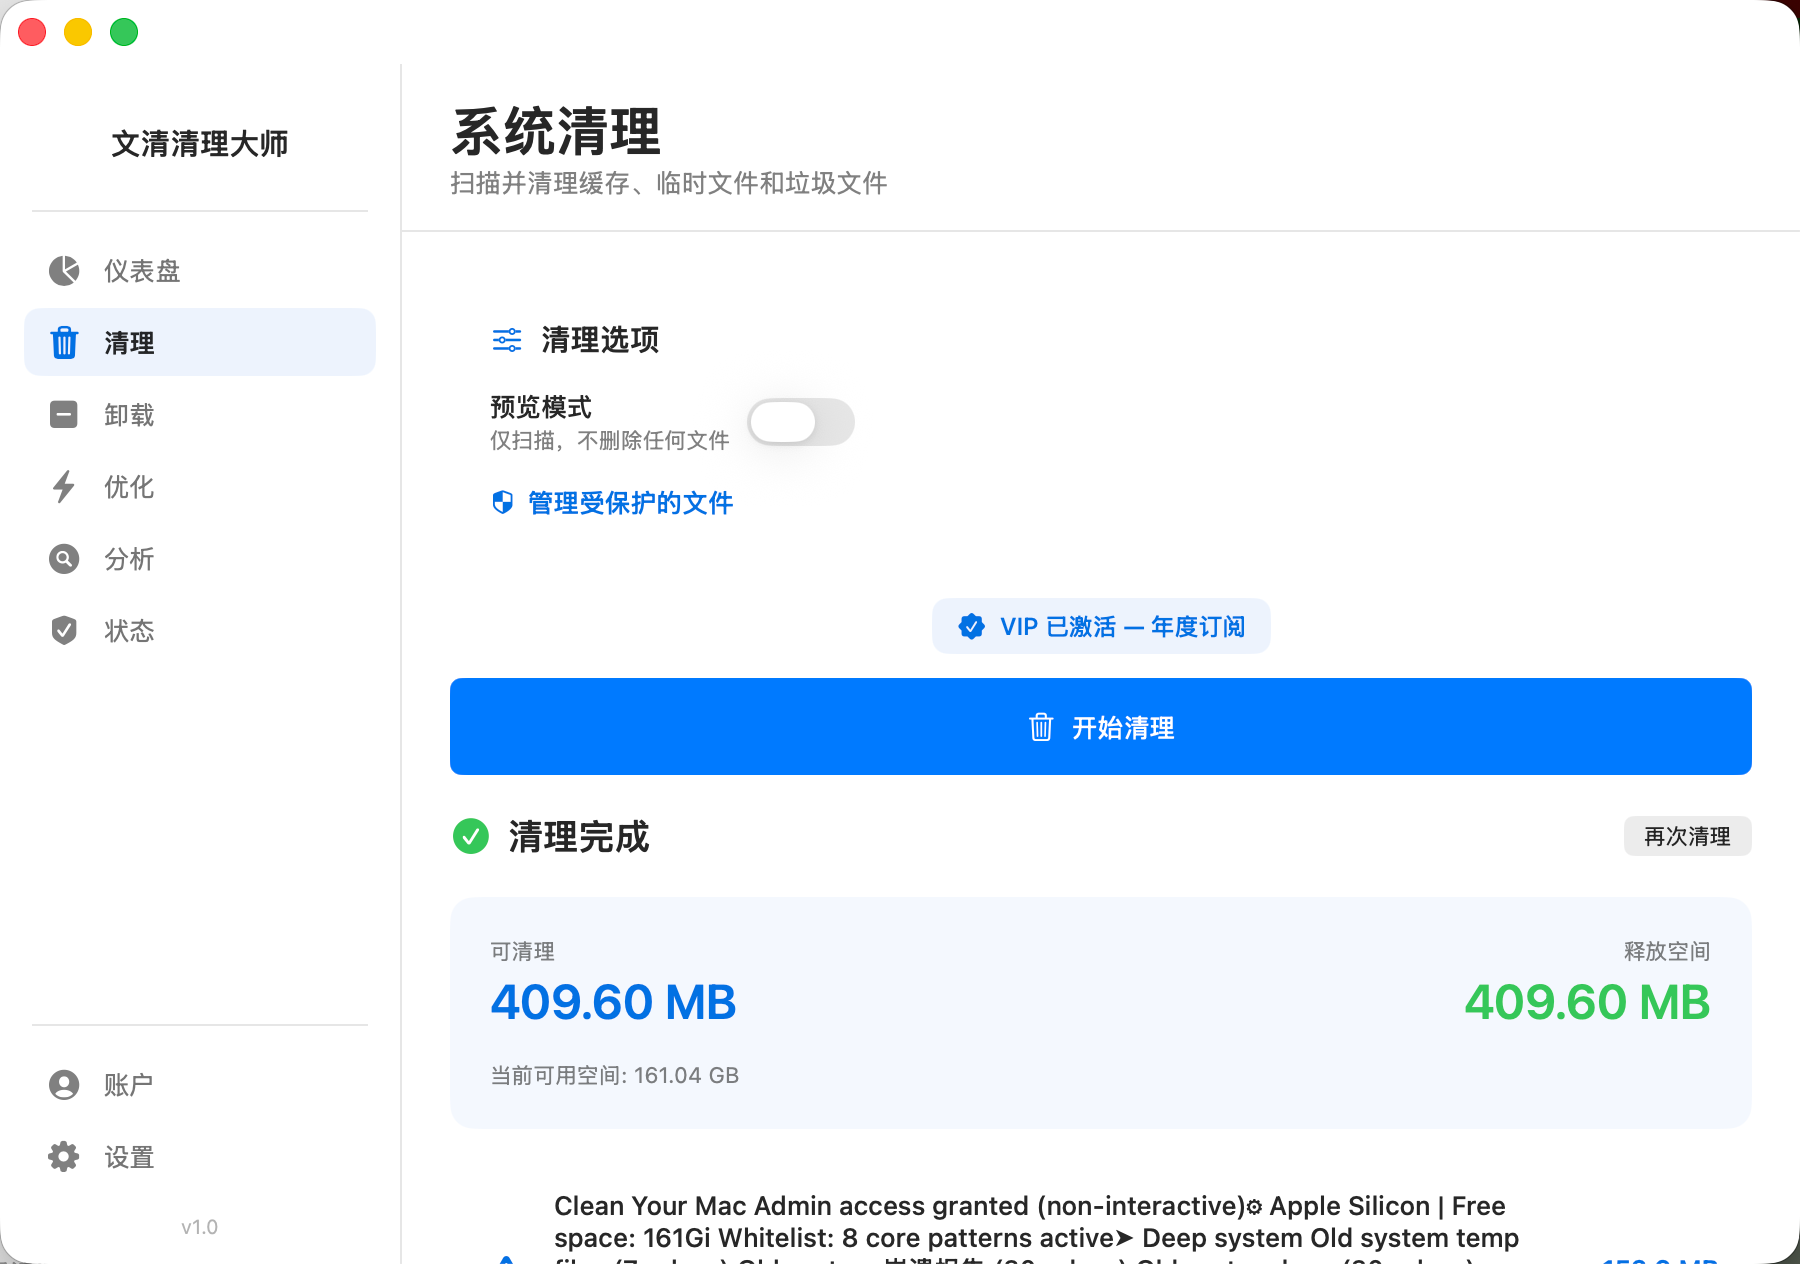Open 设置 in the sidebar

pyautogui.click(x=200, y=1157)
